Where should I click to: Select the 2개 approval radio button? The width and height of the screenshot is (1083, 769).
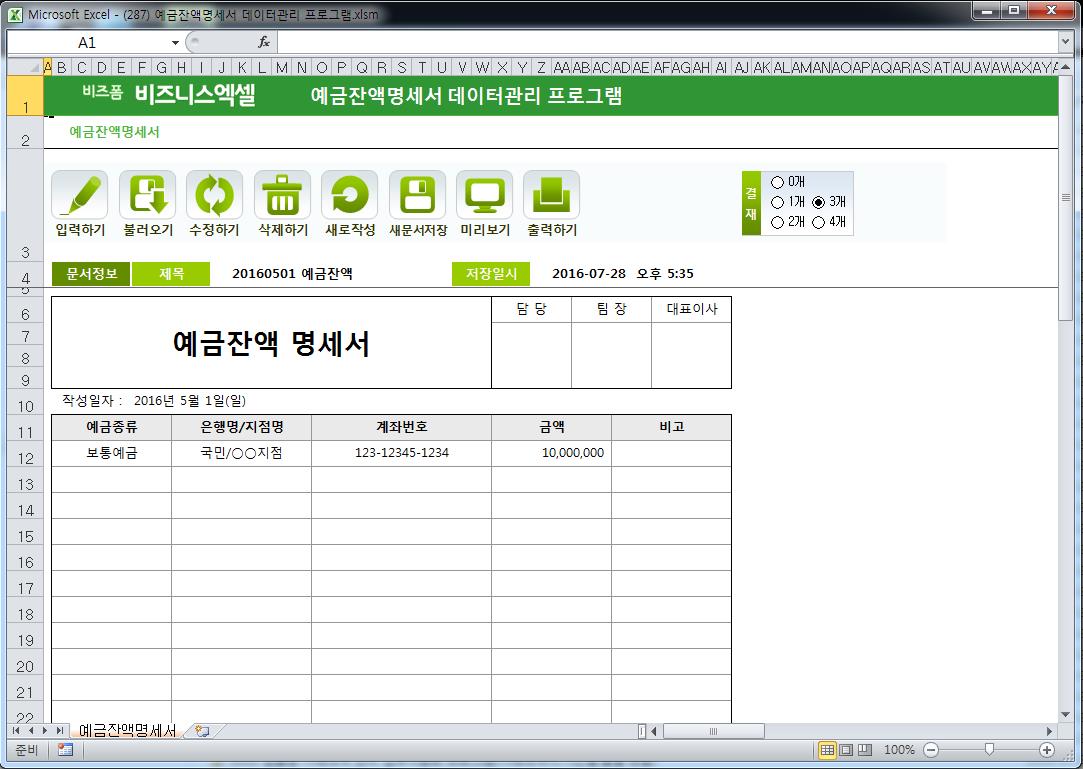click(778, 222)
